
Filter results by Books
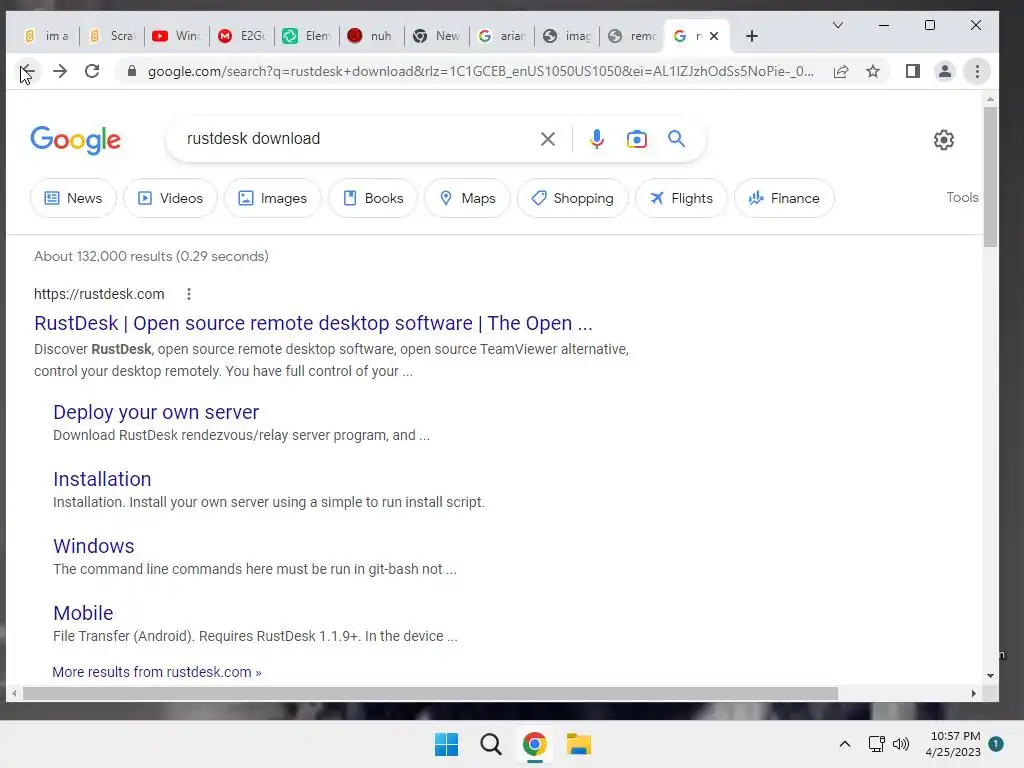tap(373, 198)
